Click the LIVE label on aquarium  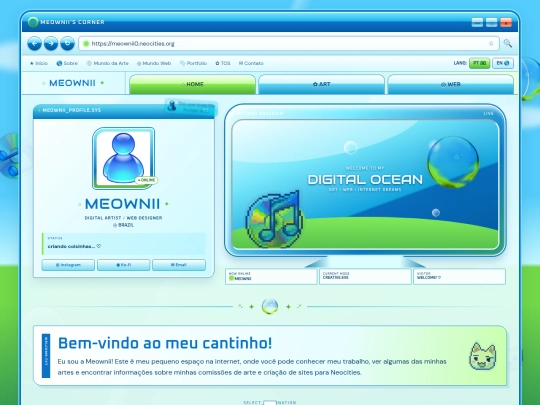click(x=488, y=113)
